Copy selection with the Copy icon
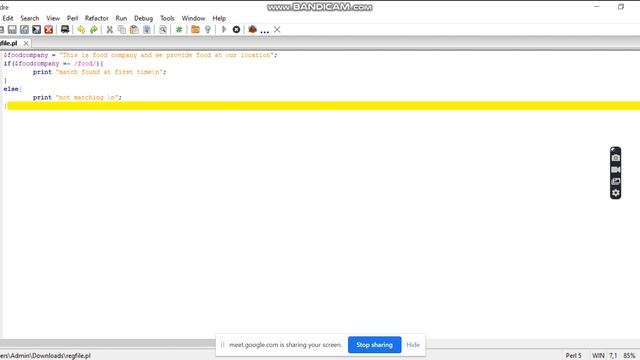The height and width of the screenshot is (360, 640). click(122, 29)
